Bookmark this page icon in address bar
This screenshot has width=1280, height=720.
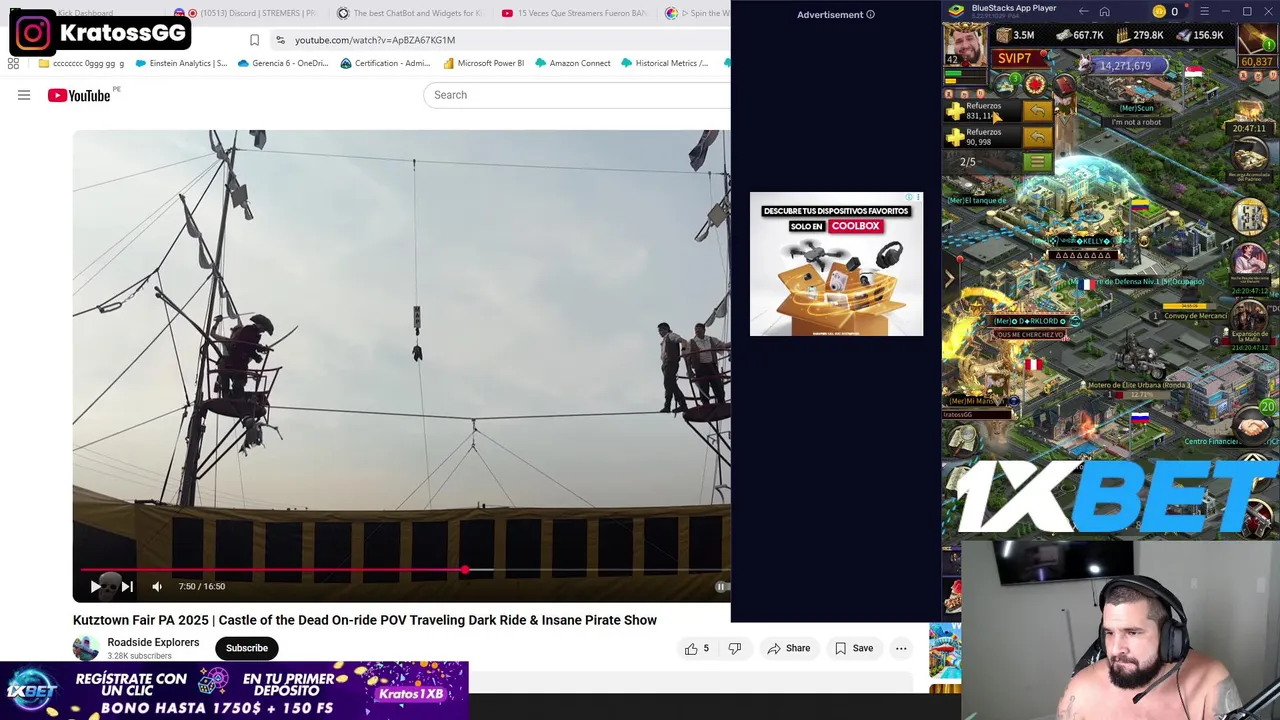click(254, 40)
